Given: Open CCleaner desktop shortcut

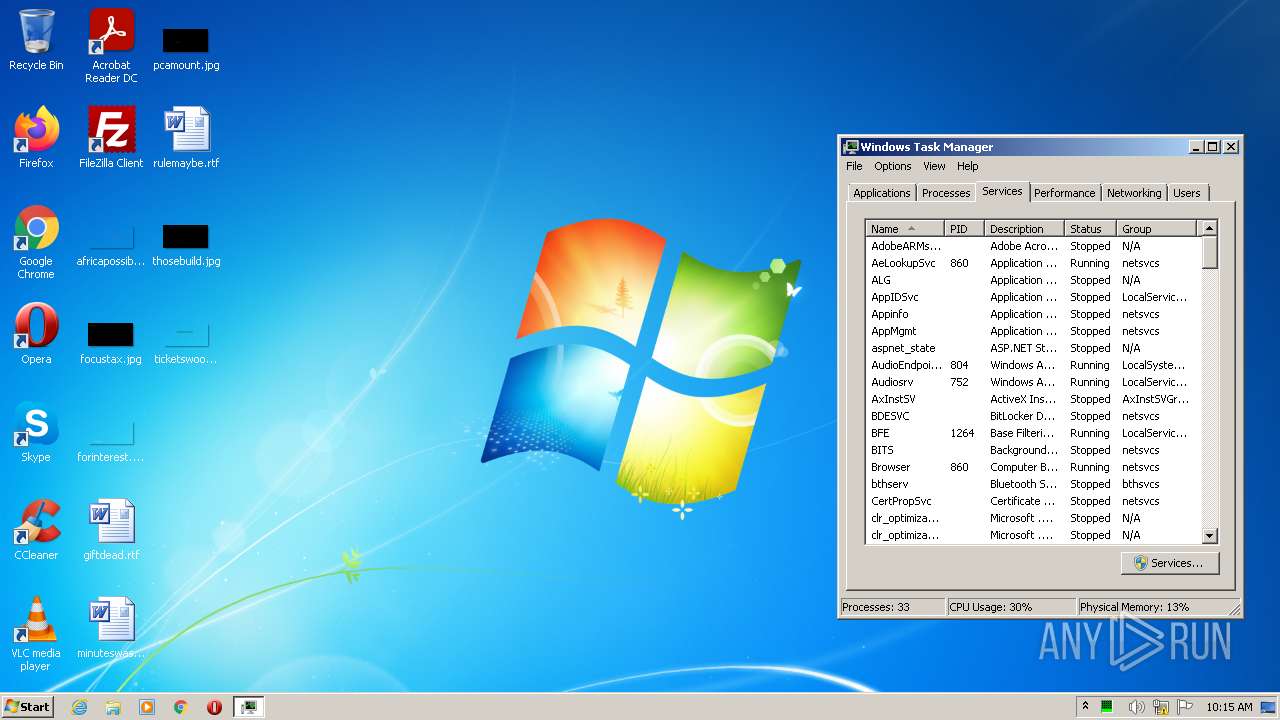Looking at the screenshot, I should point(36,530).
